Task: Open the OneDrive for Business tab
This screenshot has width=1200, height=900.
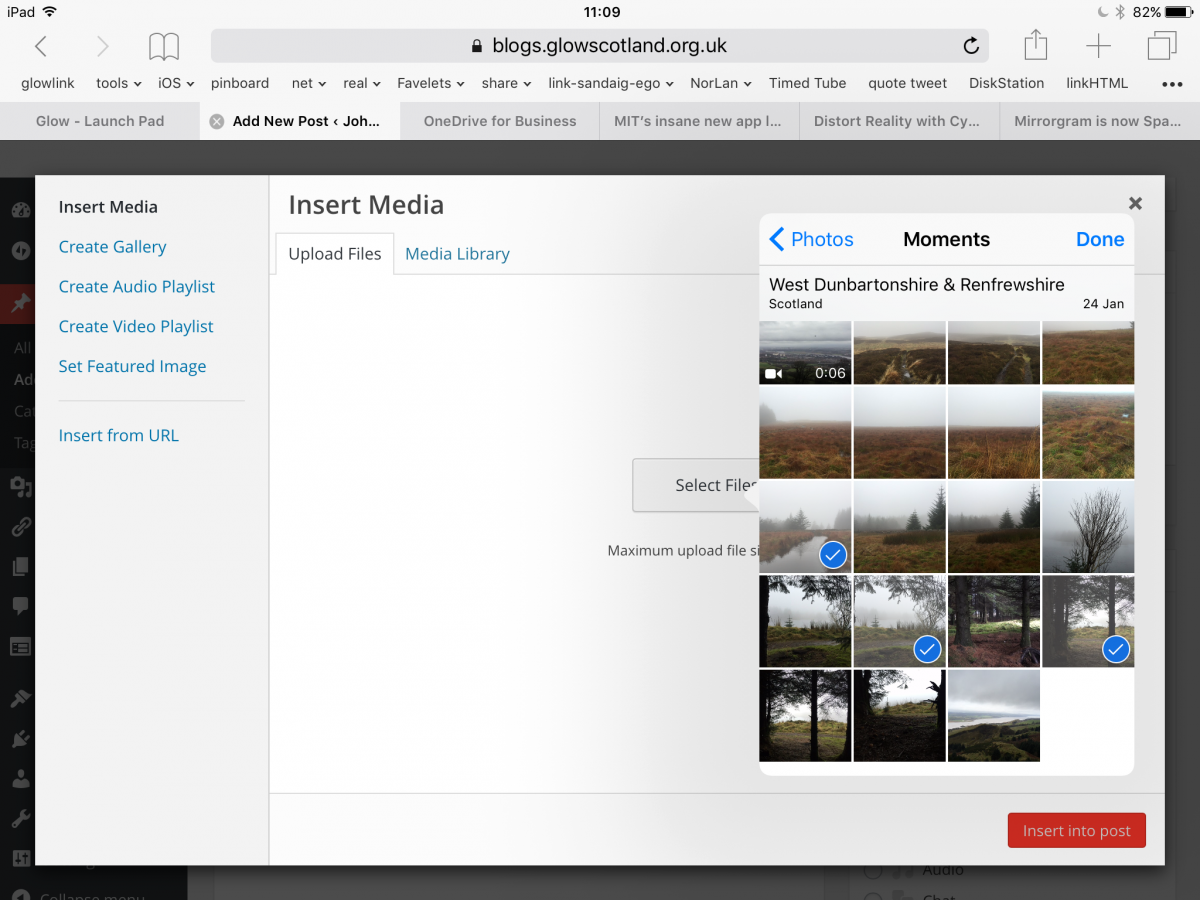Action: pyautogui.click(x=500, y=121)
